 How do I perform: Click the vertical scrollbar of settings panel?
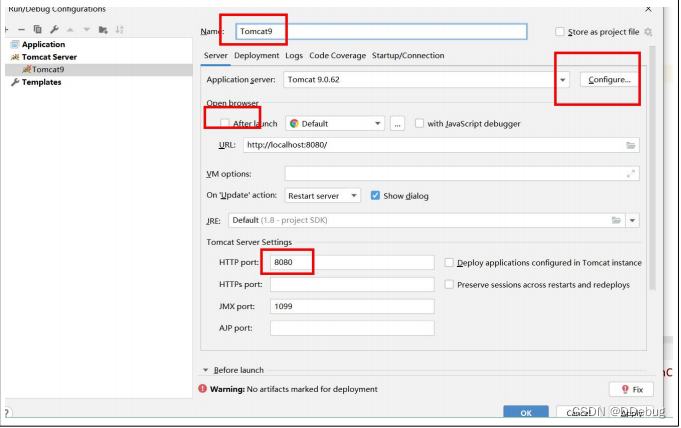652,167
